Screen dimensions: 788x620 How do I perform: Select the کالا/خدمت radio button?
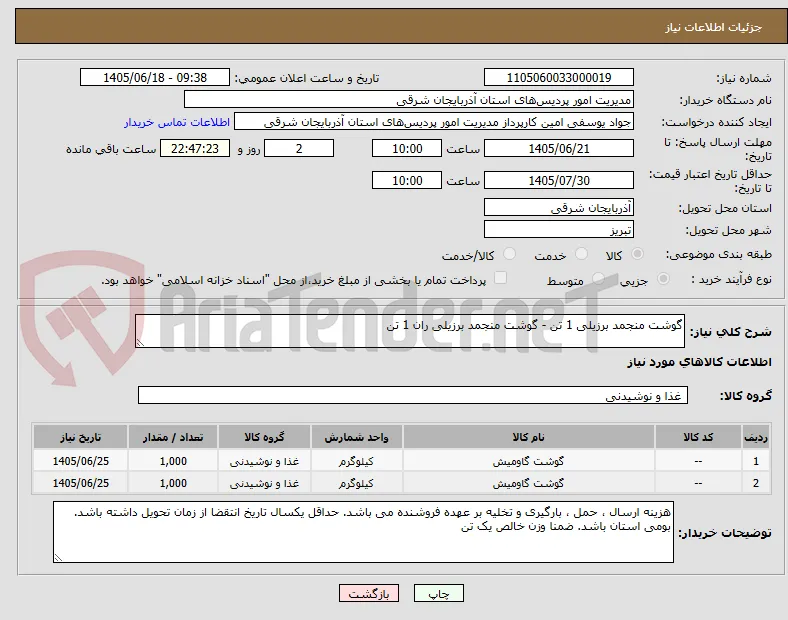(510, 254)
